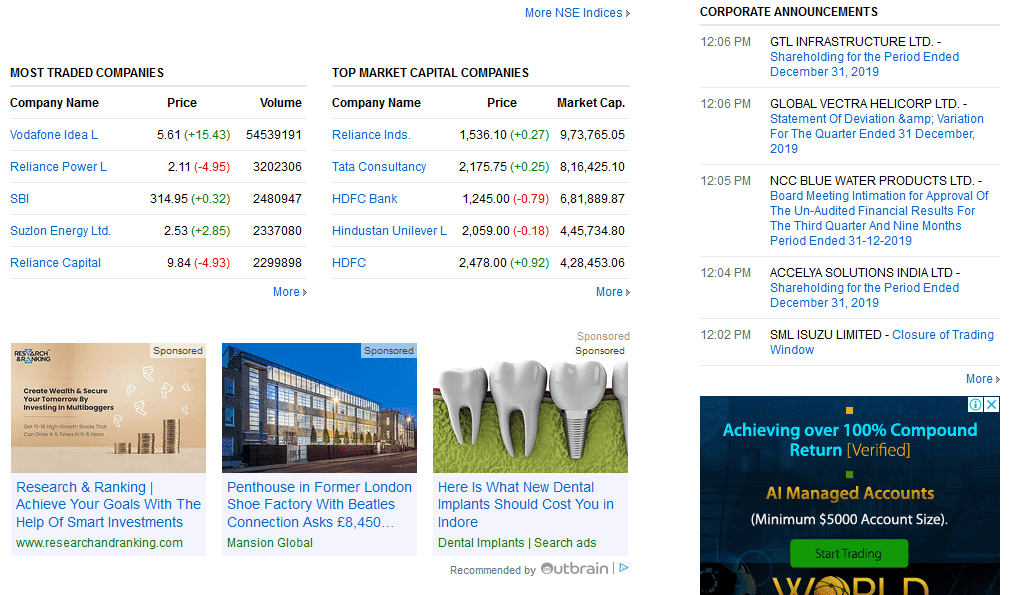Open Research & Ranking smart investments headline

108,505
